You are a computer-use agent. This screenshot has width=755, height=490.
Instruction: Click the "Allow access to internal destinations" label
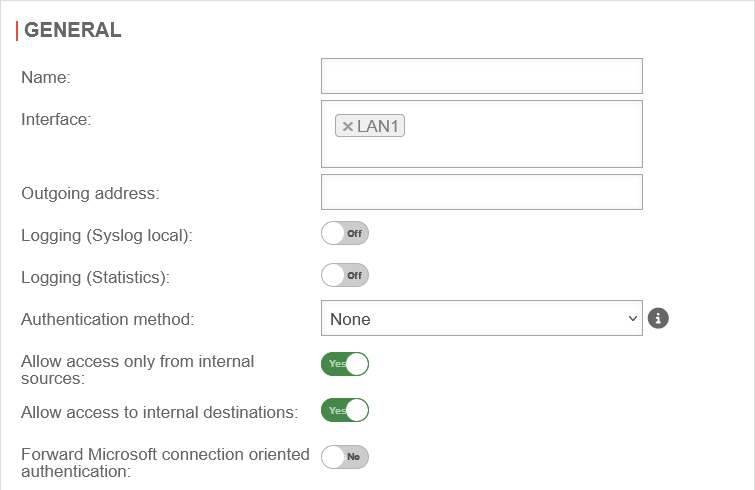[159, 411]
